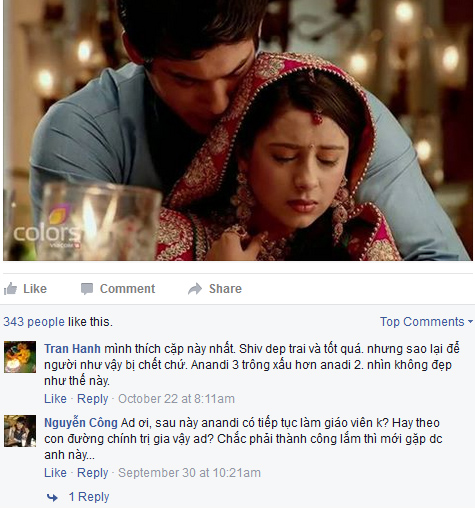Click the Top Comments dropdown arrow
475x511 pixels.
click(470, 322)
